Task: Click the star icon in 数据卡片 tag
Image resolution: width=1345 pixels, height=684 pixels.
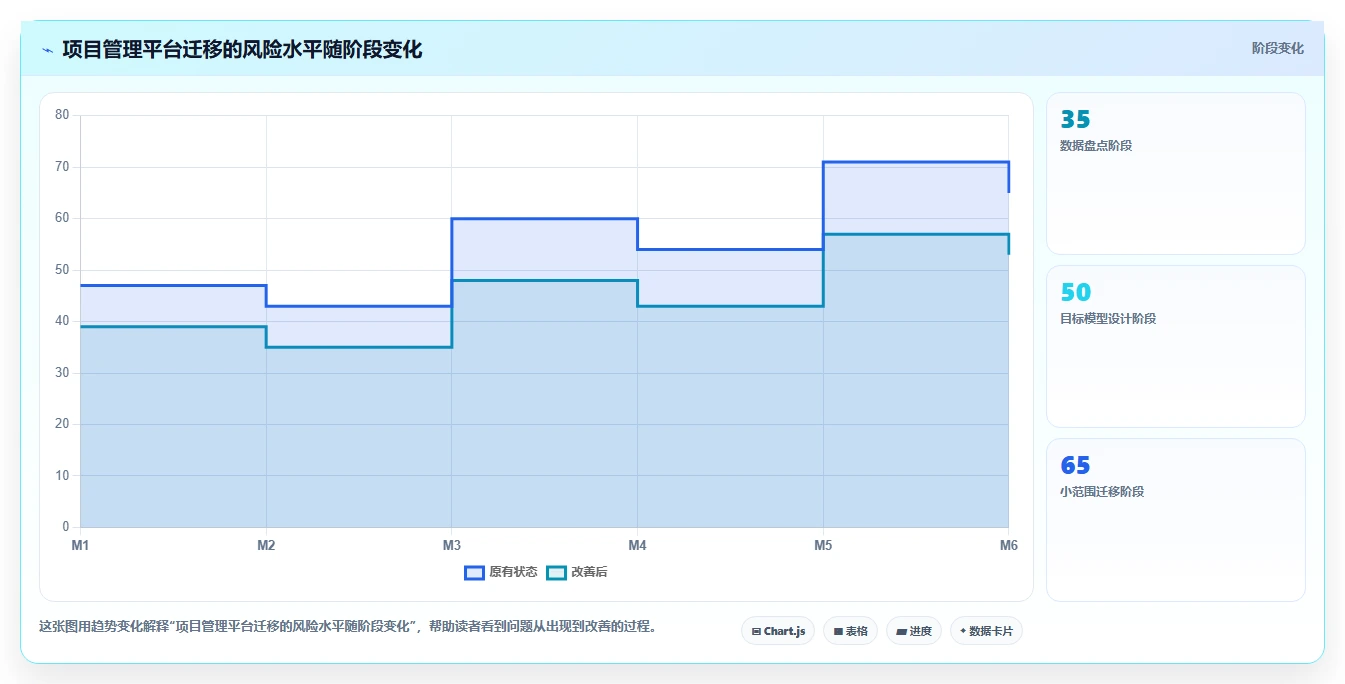Action: tap(963, 631)
